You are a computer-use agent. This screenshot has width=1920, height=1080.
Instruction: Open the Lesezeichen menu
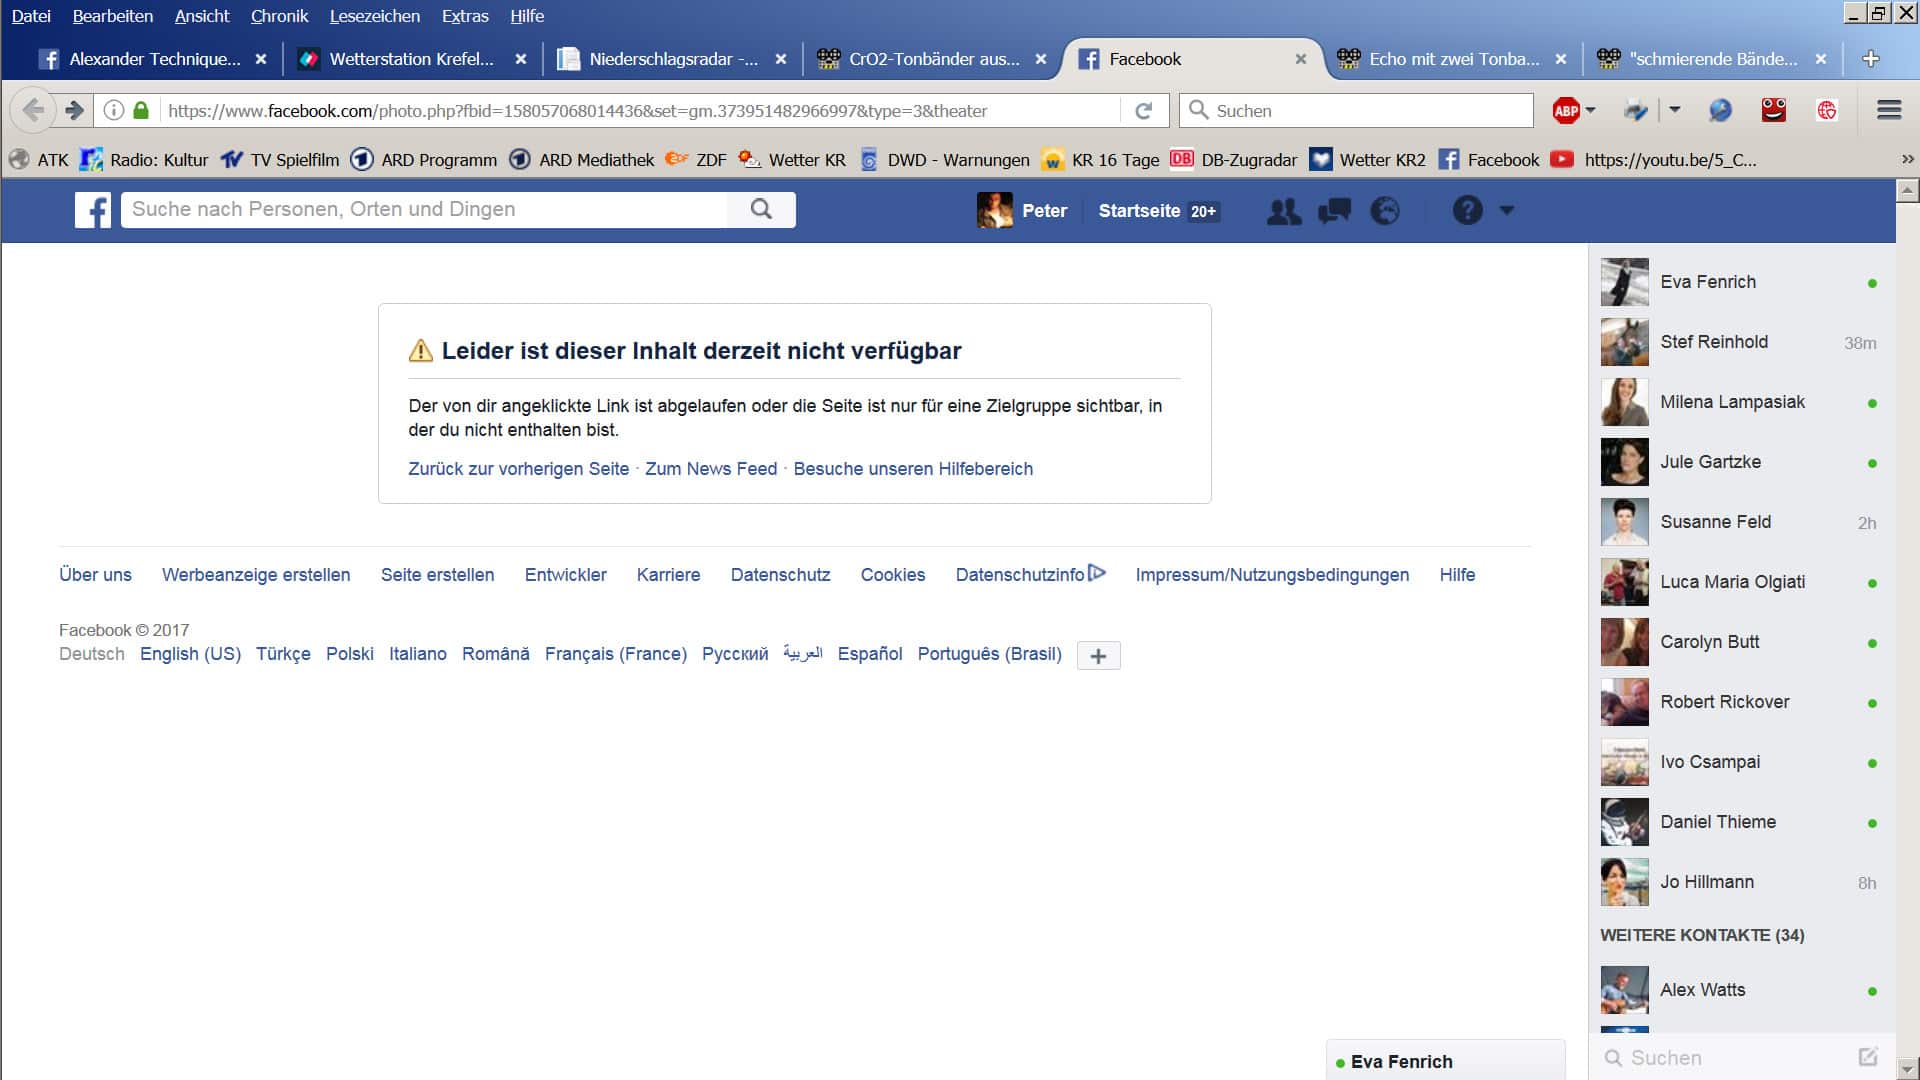click(x=374, y=16)
